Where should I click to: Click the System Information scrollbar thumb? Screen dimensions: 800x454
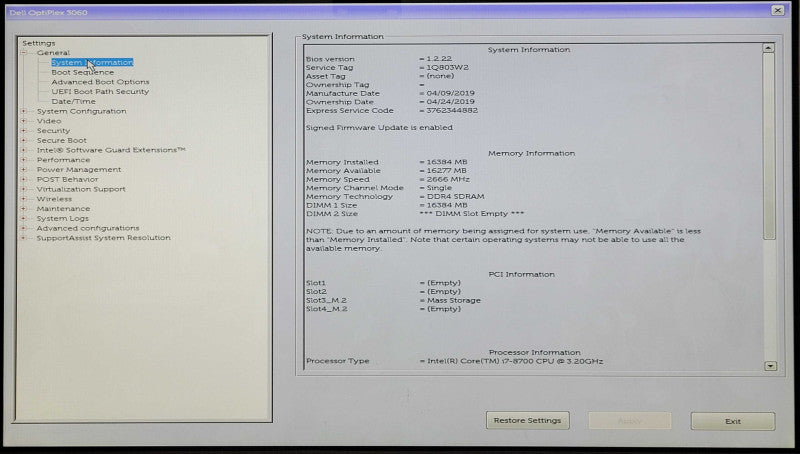(x=769, y=146)
